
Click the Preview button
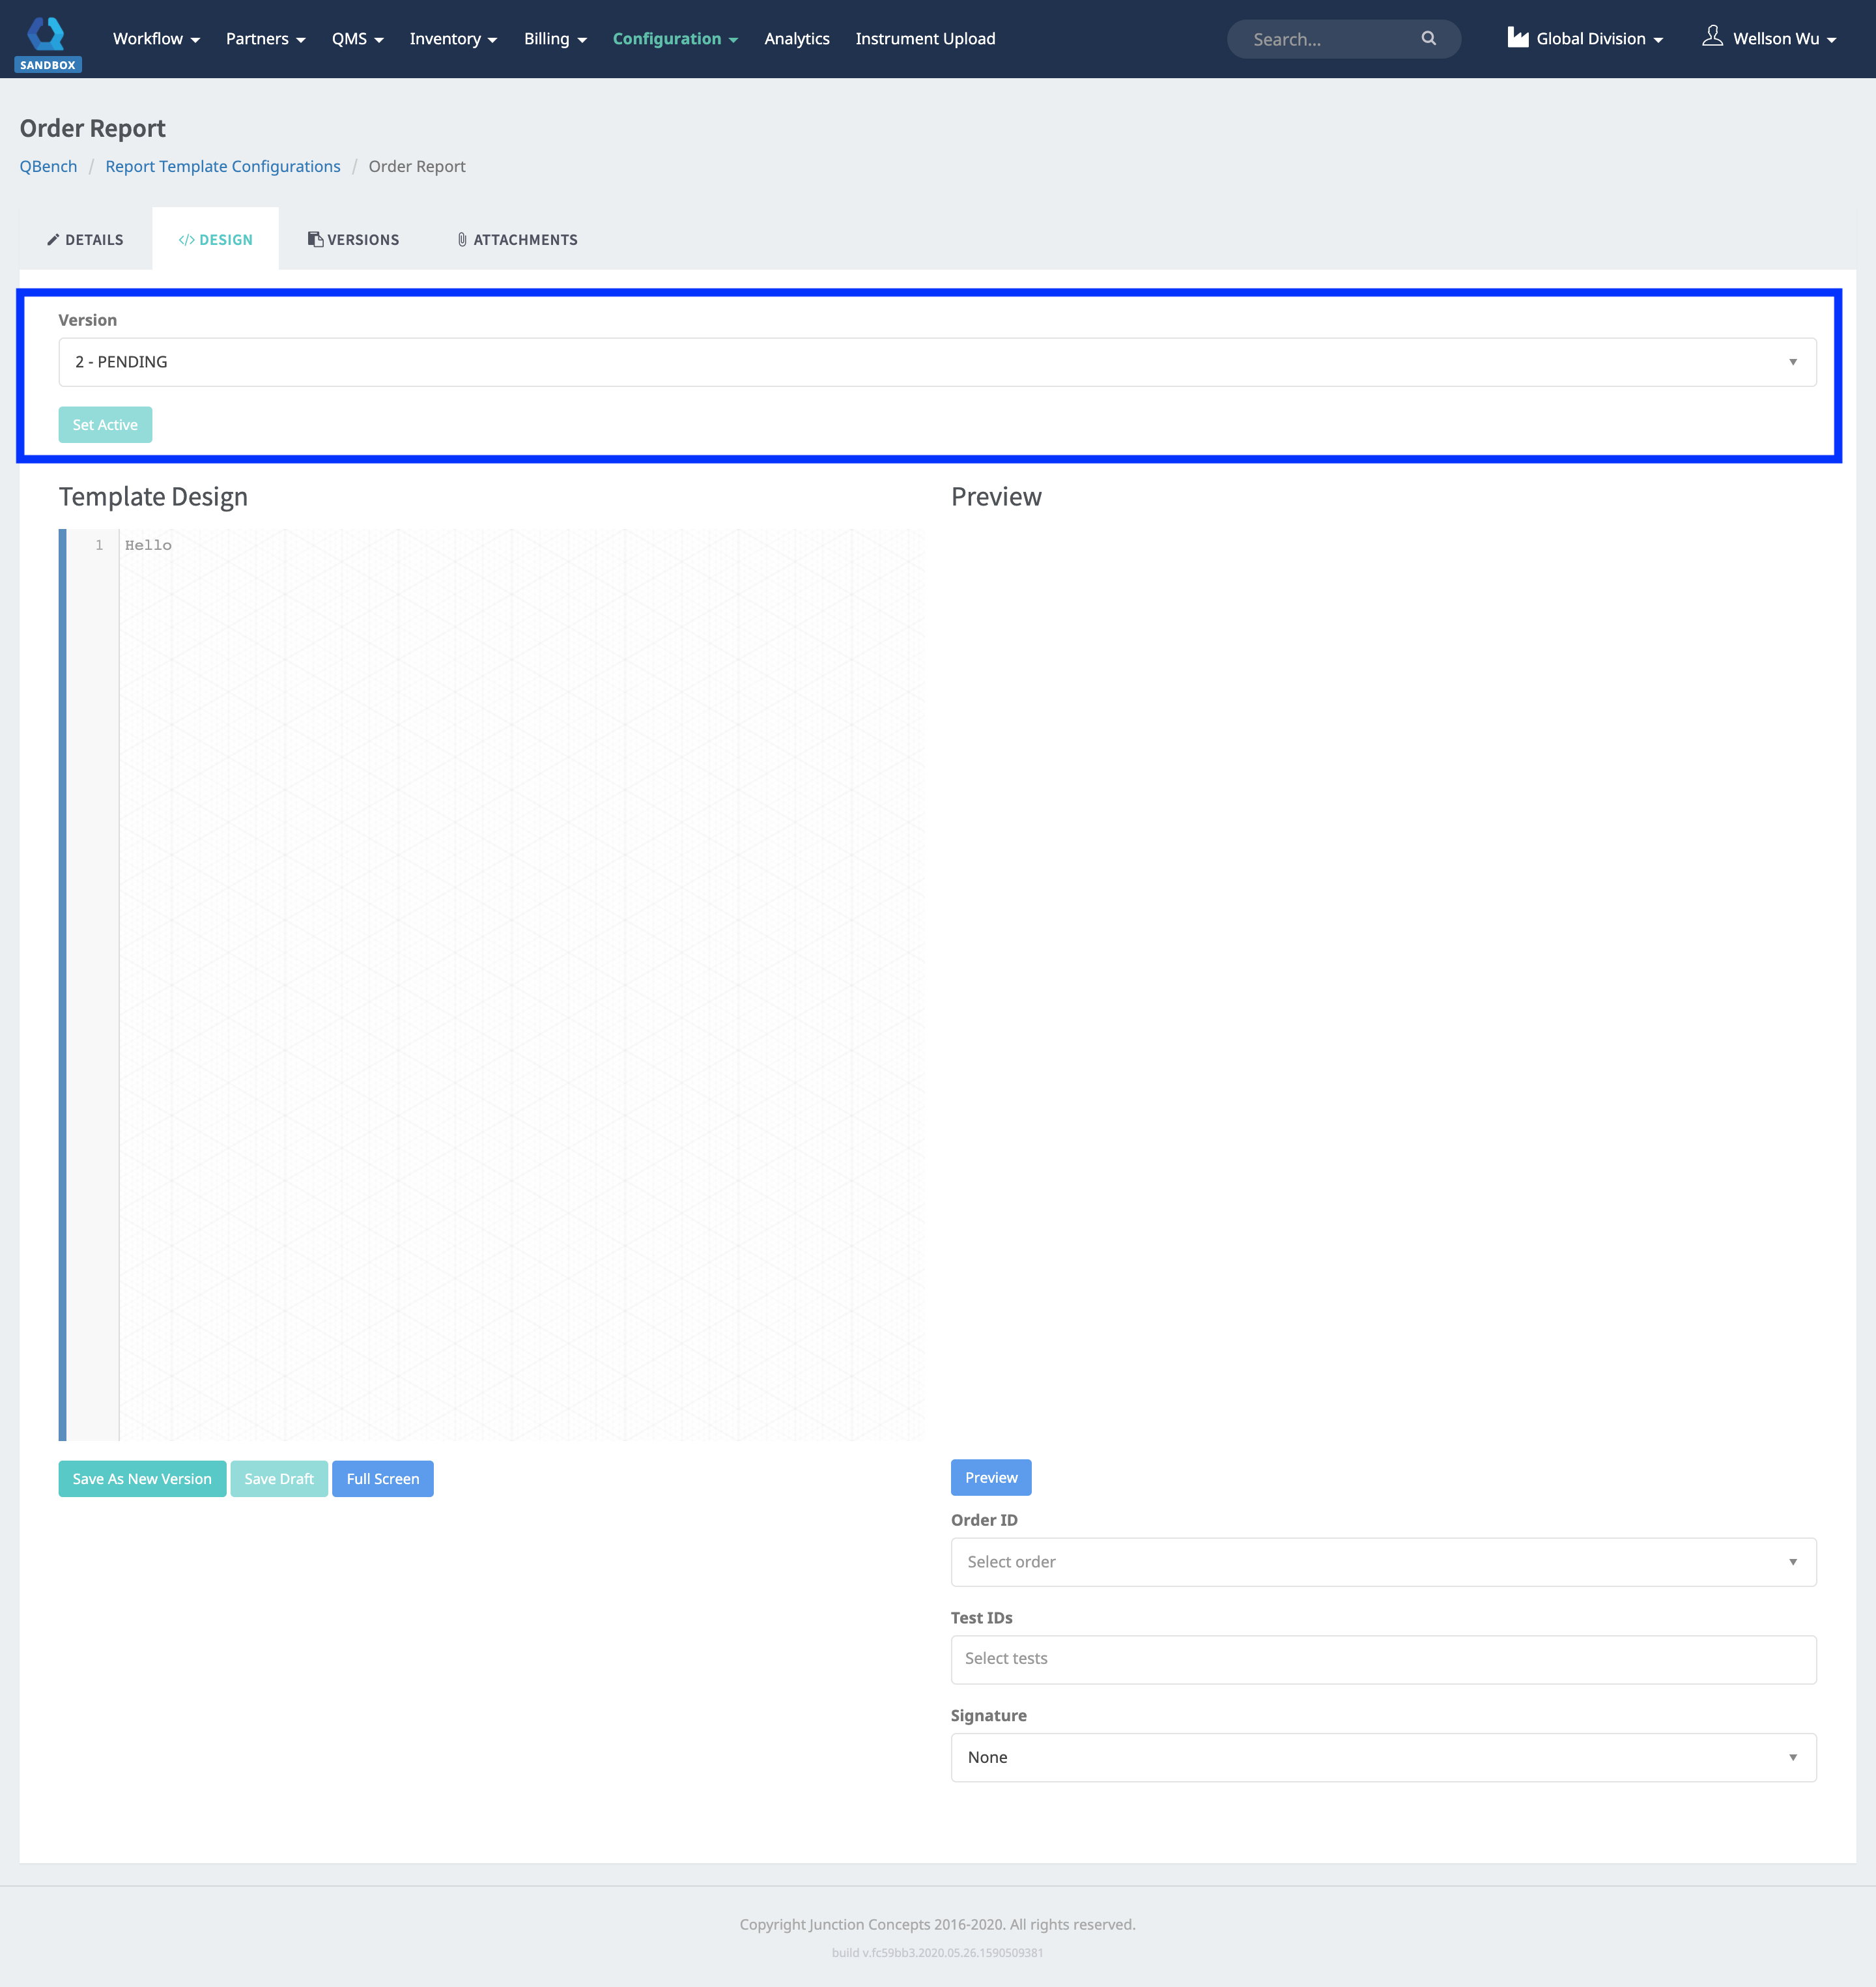click(x=990, y=1477)
